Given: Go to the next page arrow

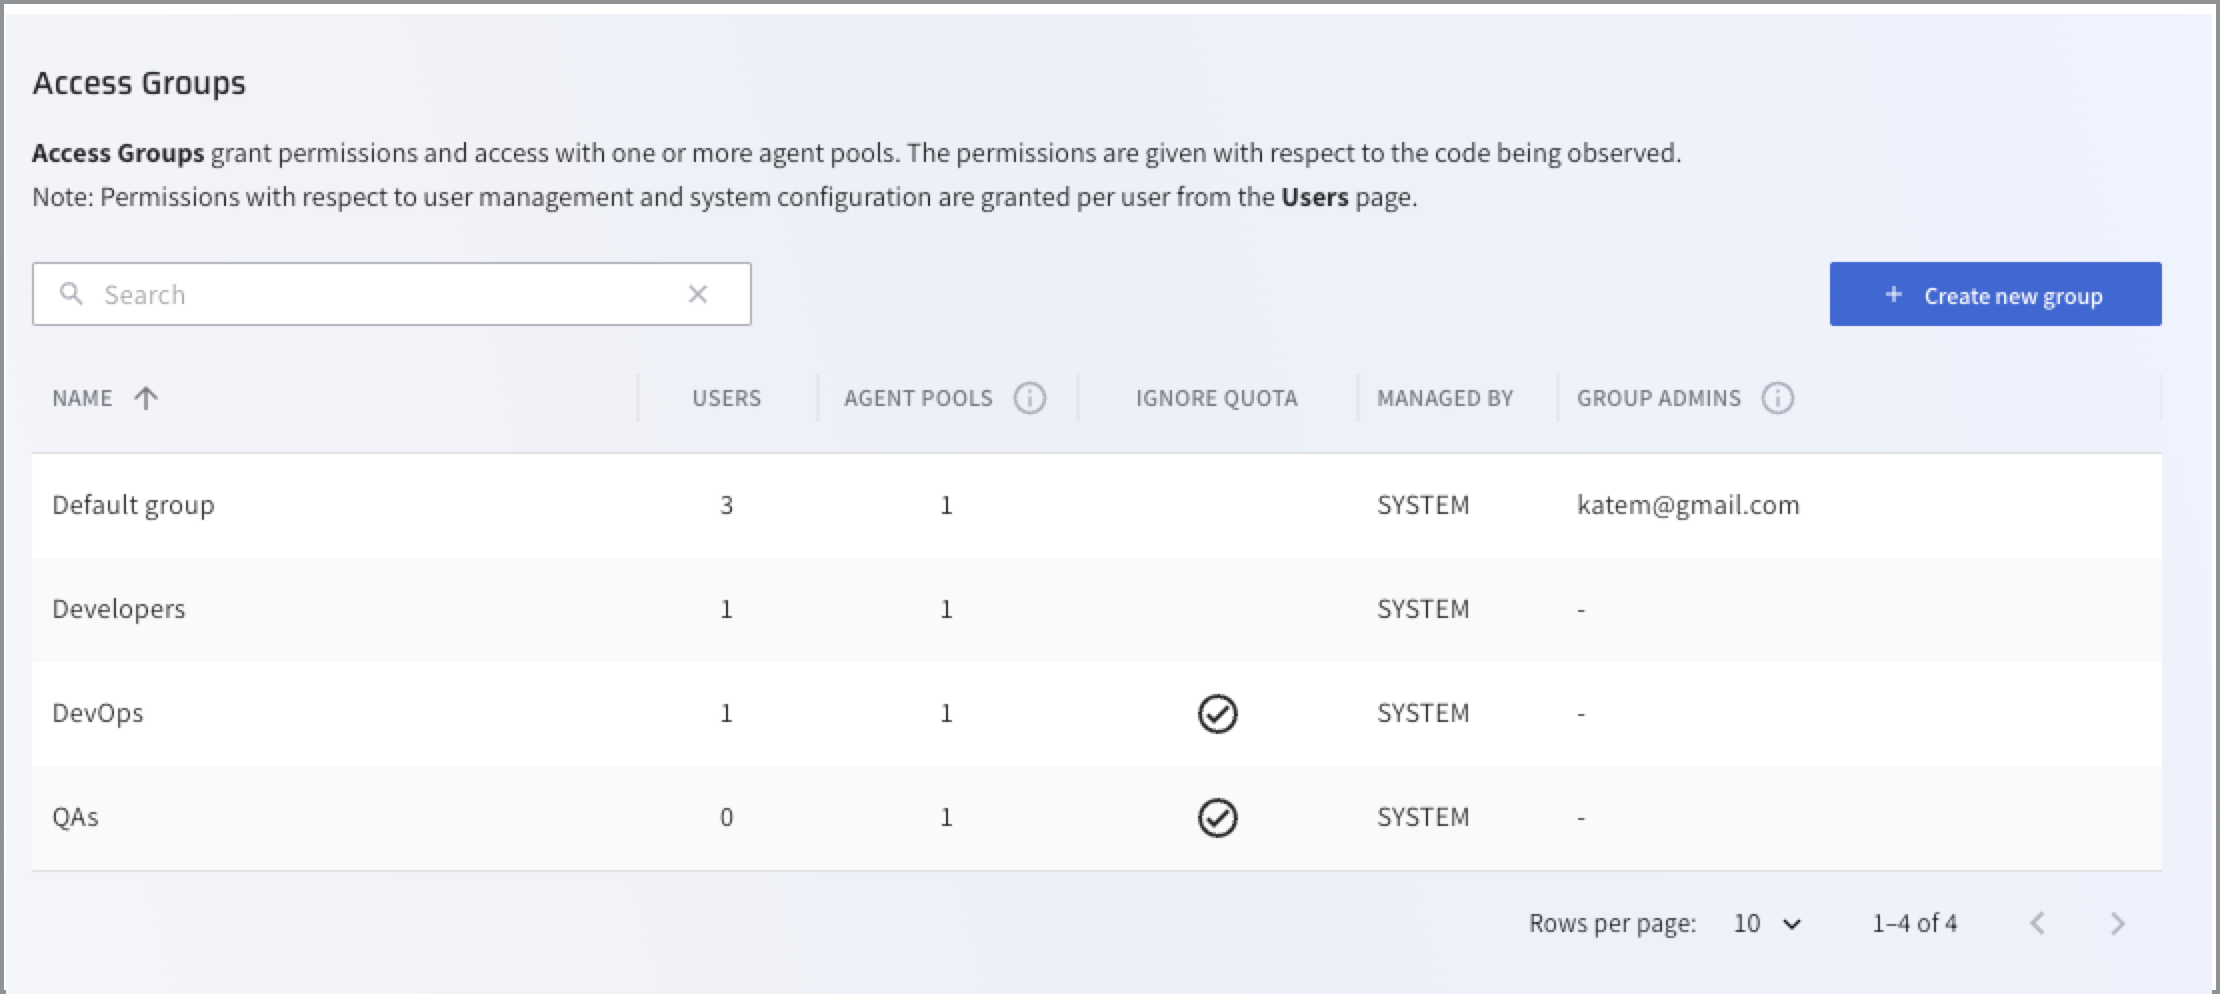Looking at the screenshot, I should tap(2116, 923).
